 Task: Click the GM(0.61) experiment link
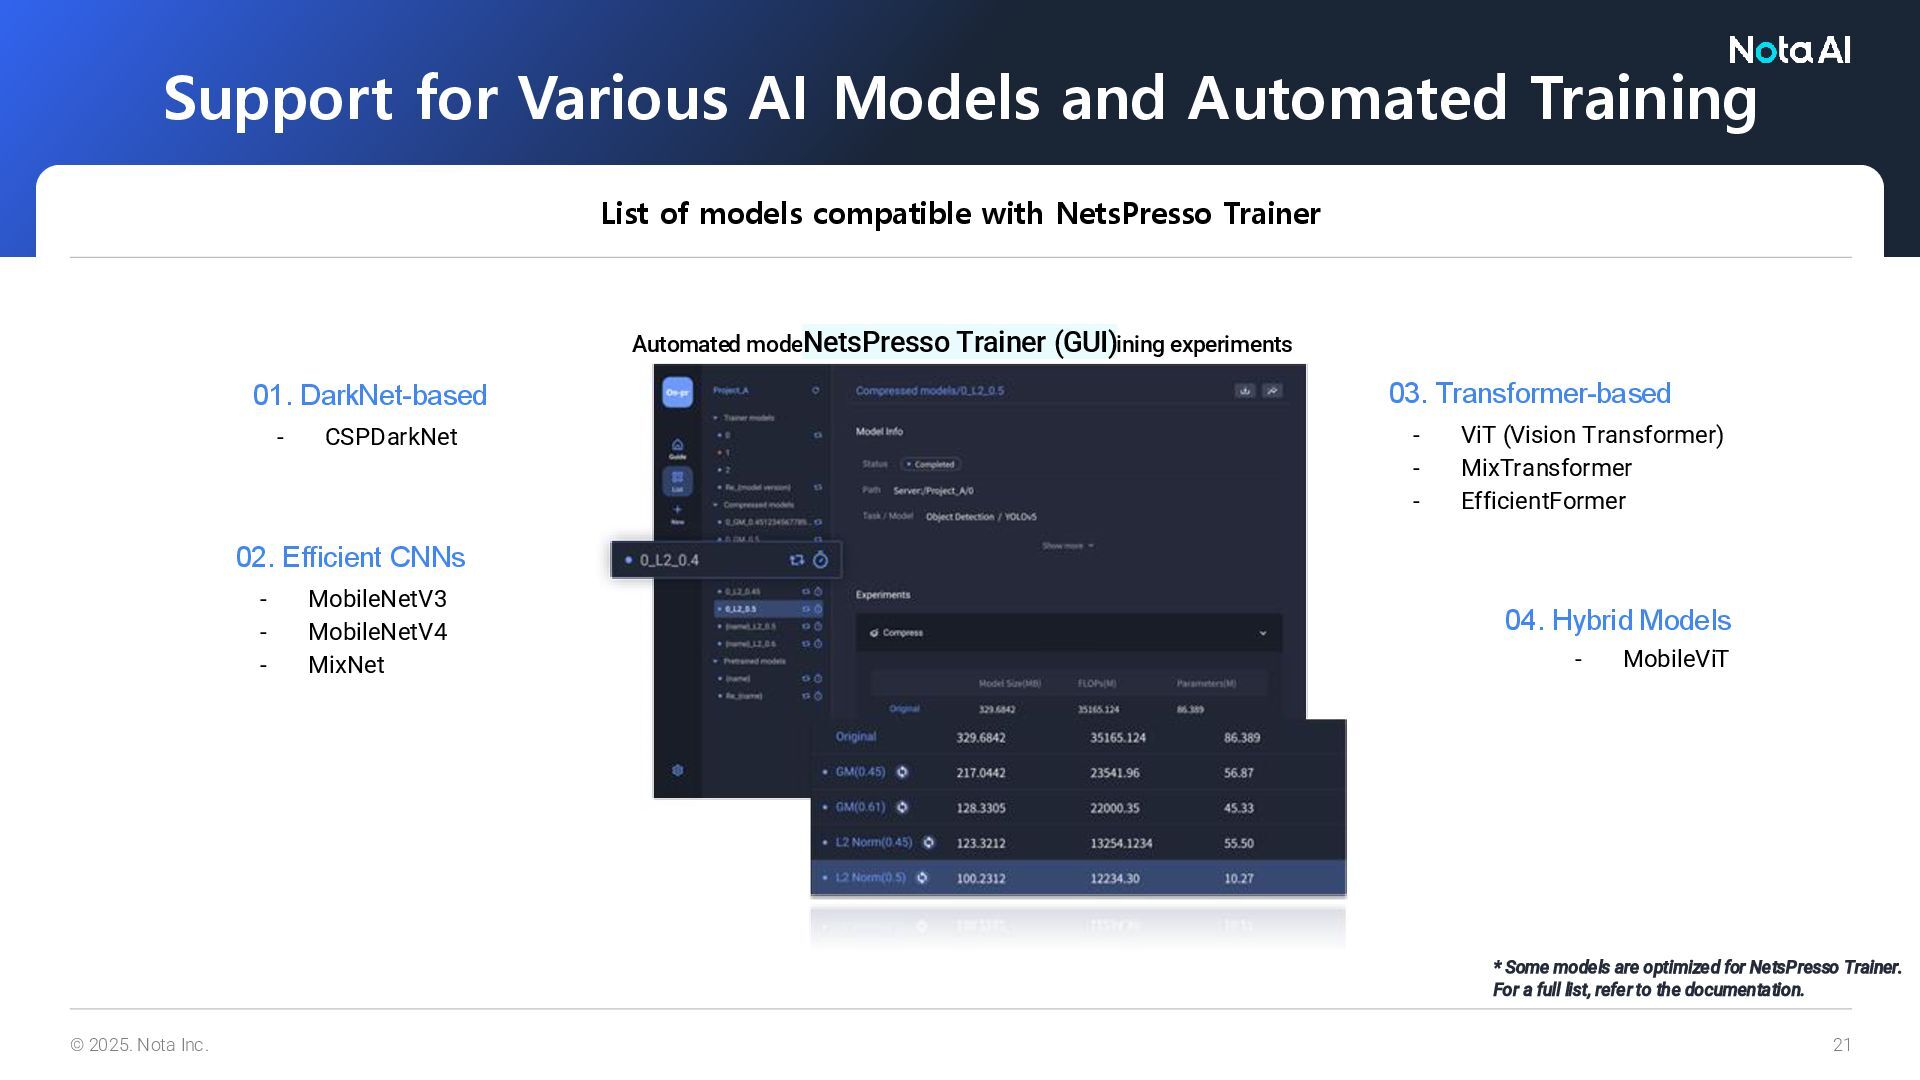pyautogui.click(x=860, y=807)
